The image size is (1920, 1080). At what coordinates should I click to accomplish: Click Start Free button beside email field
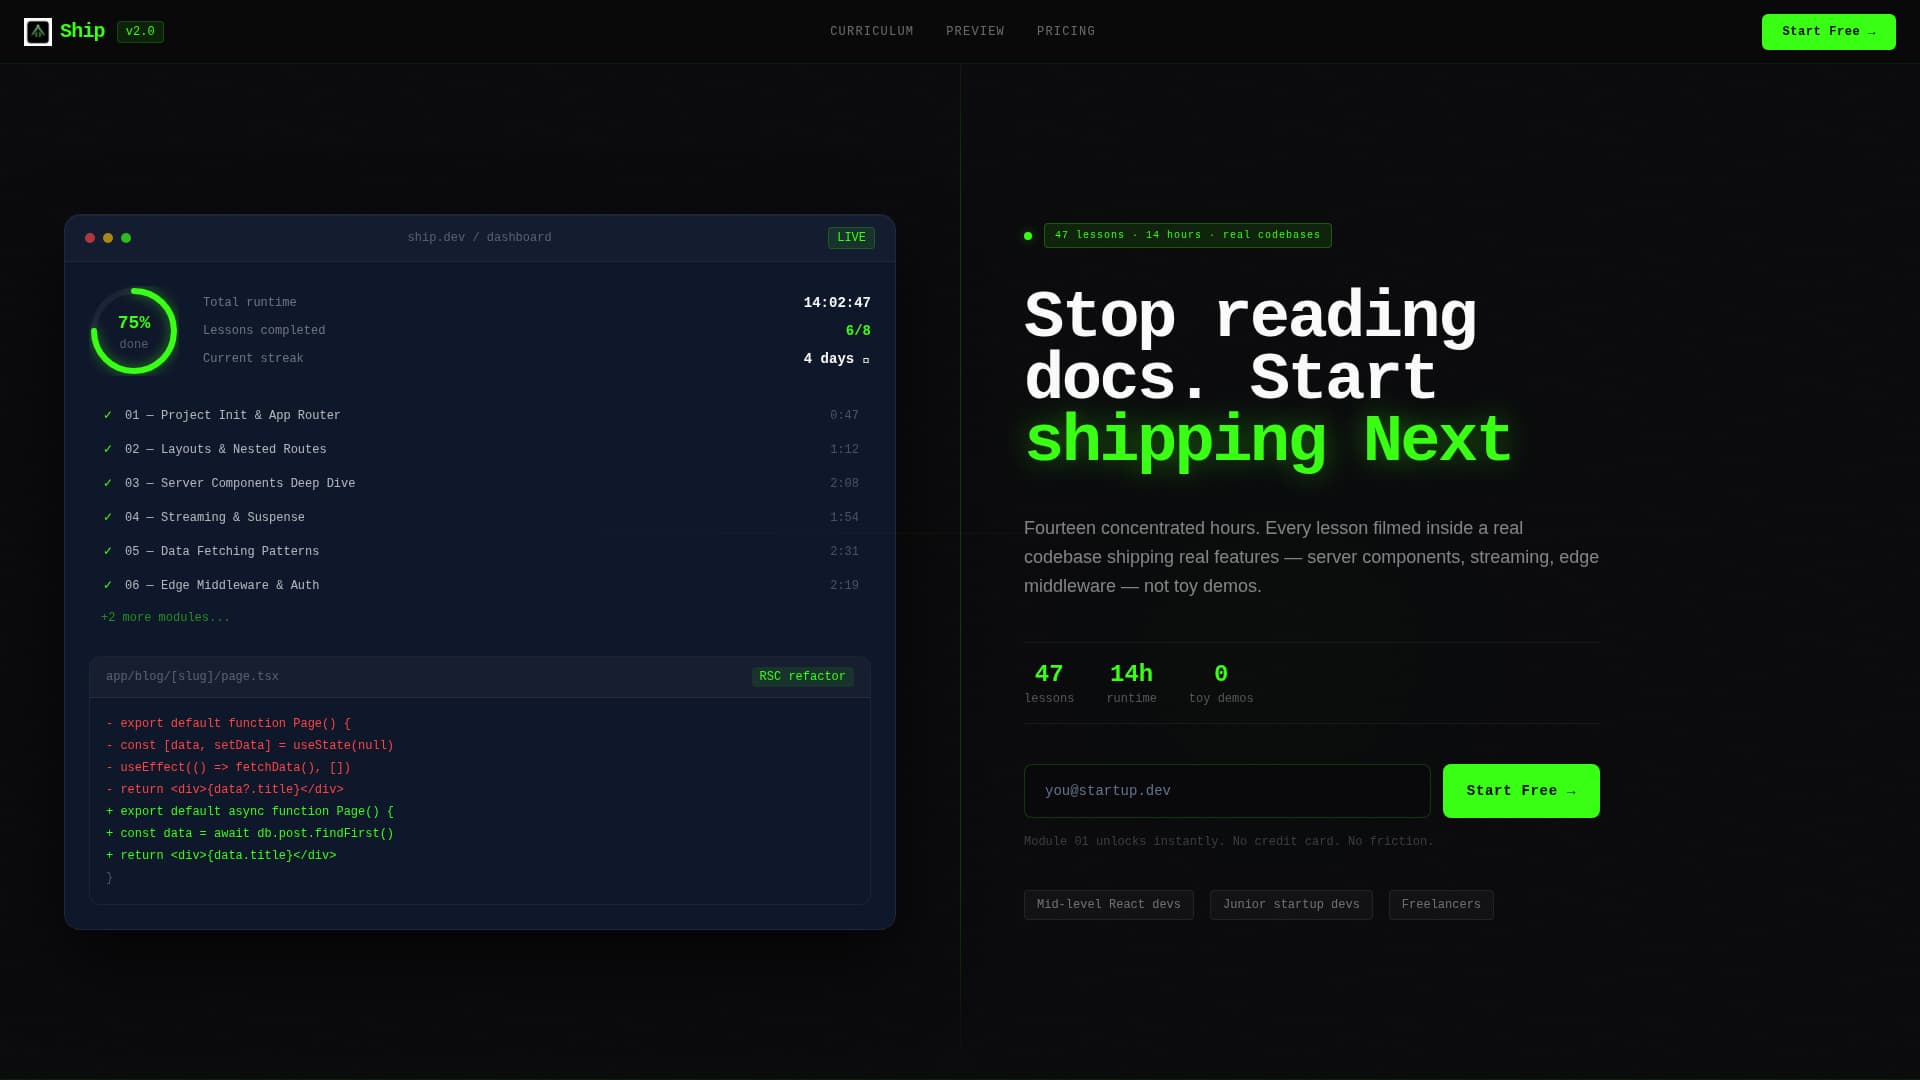click(1521, 791)
